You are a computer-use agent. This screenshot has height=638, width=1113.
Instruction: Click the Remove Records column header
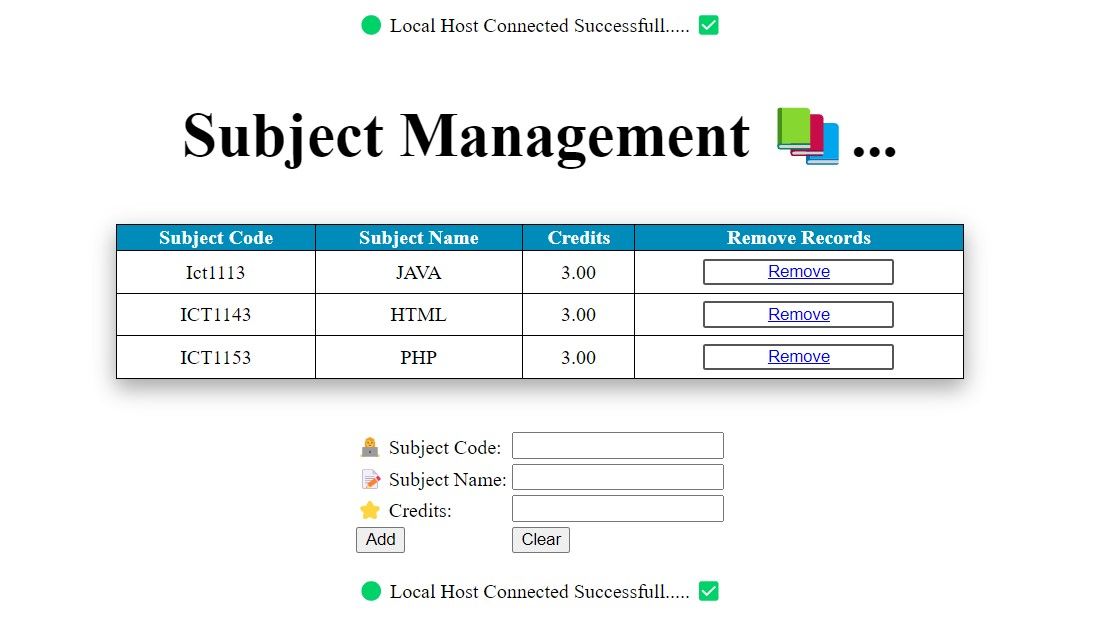pyautogui.click(x=797, y=238)
